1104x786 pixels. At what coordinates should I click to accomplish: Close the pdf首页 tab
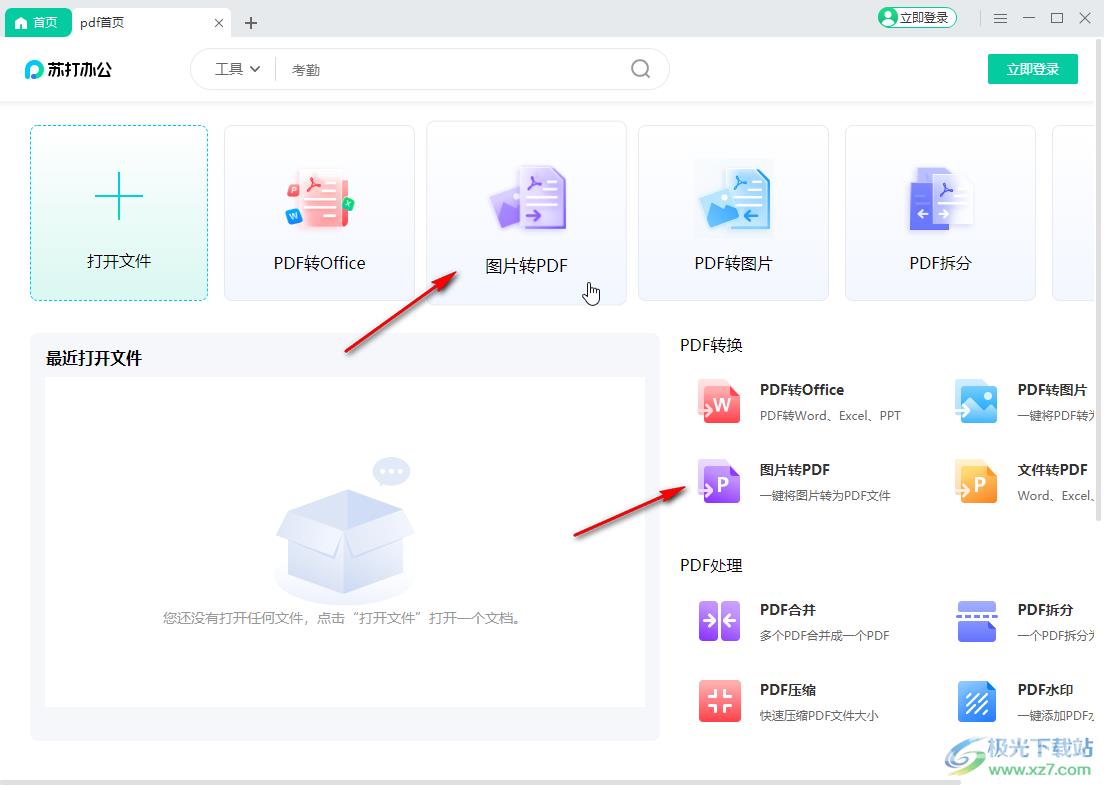218,23
